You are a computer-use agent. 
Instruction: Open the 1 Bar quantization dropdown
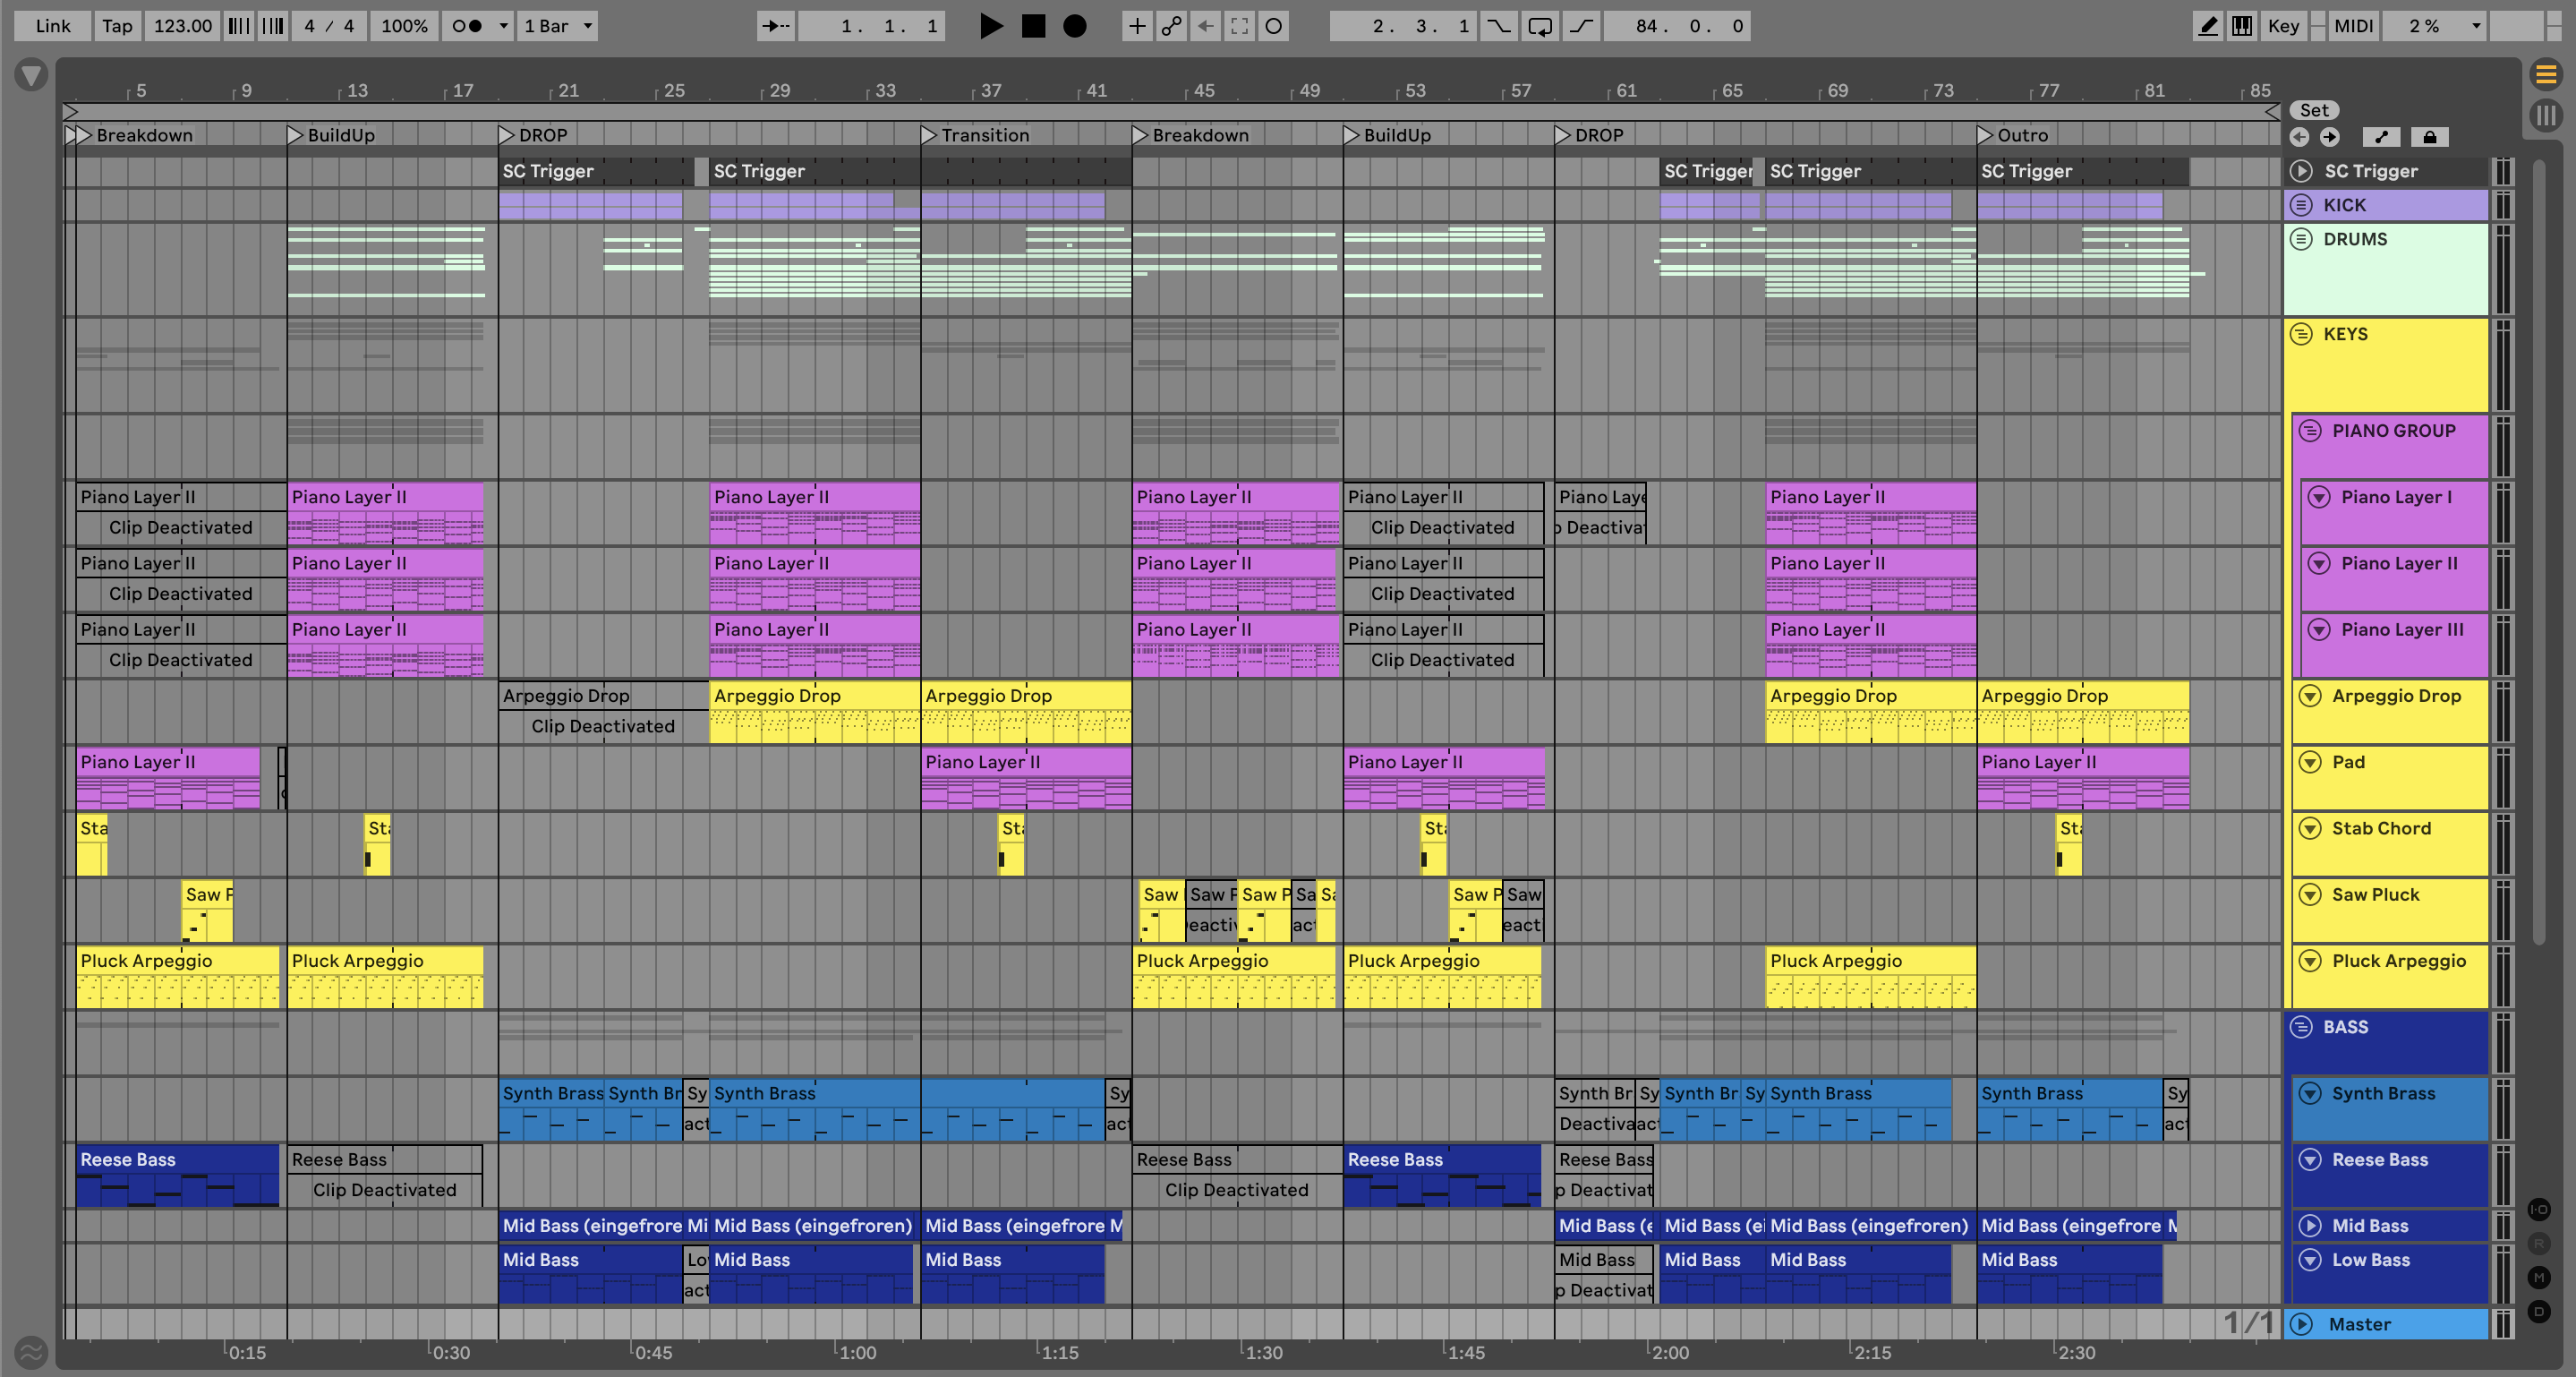point(558,26)
